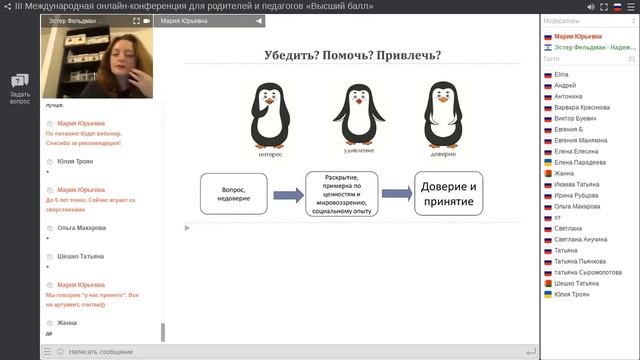
Task: Click the icon beside Юлия Троян chat message
Action: coord(50,162)
